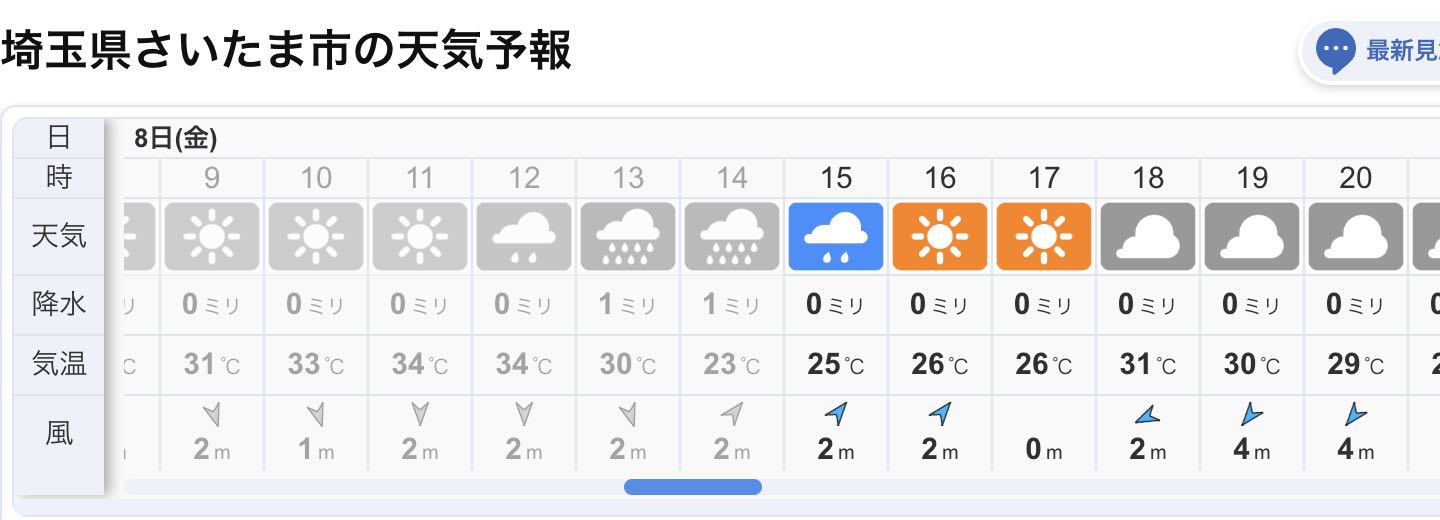1440x520 pixels.
Task: Click the sunny weather icon at 9 o'clock
Action: point(212,237)
